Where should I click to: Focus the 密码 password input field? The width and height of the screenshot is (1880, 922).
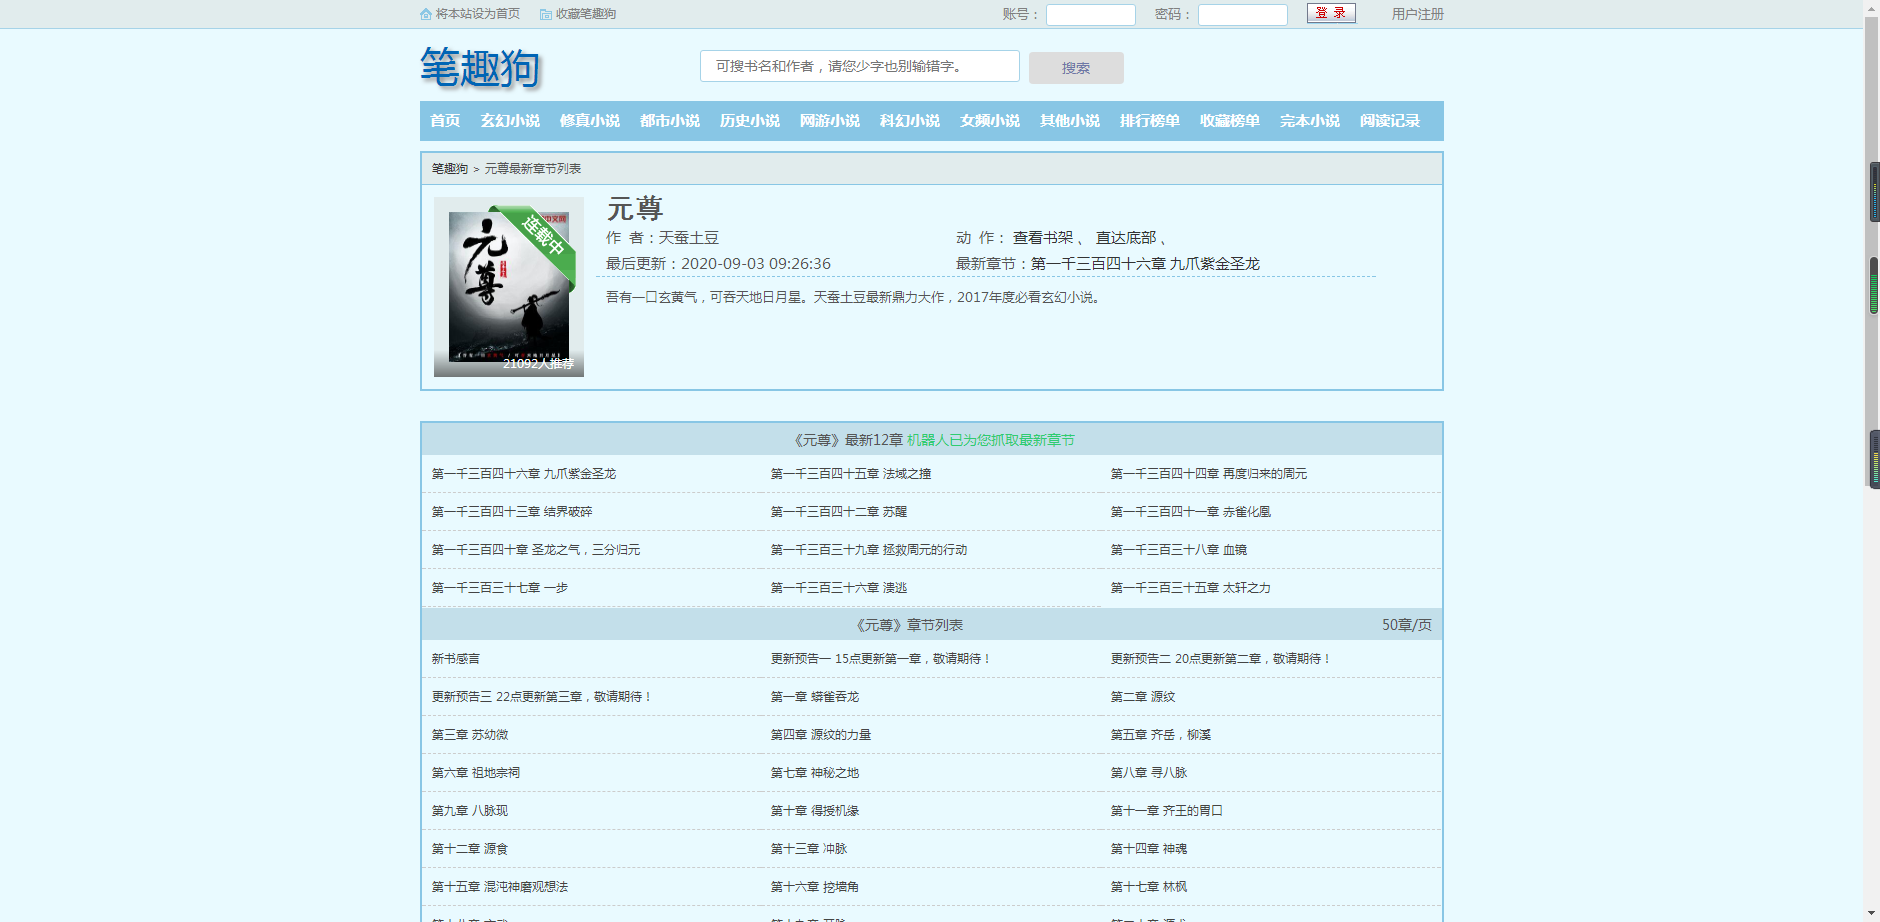click(1242, 15)
